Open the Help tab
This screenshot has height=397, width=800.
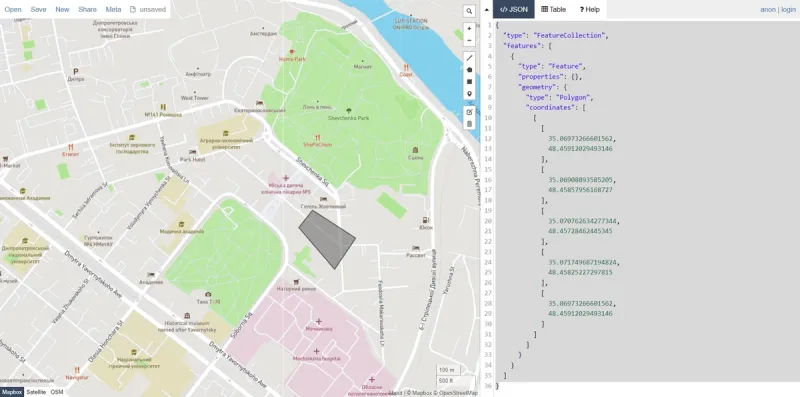(x=589, y=9)
